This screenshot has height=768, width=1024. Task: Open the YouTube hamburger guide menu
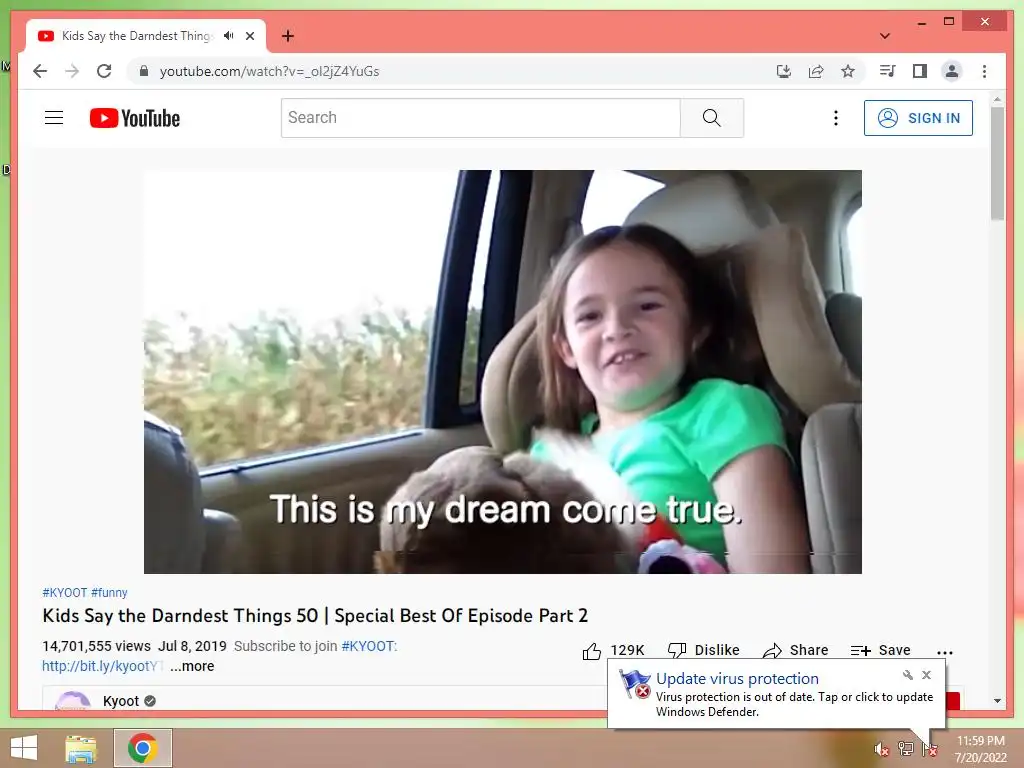pyautogui.click(x=54, y=118)
